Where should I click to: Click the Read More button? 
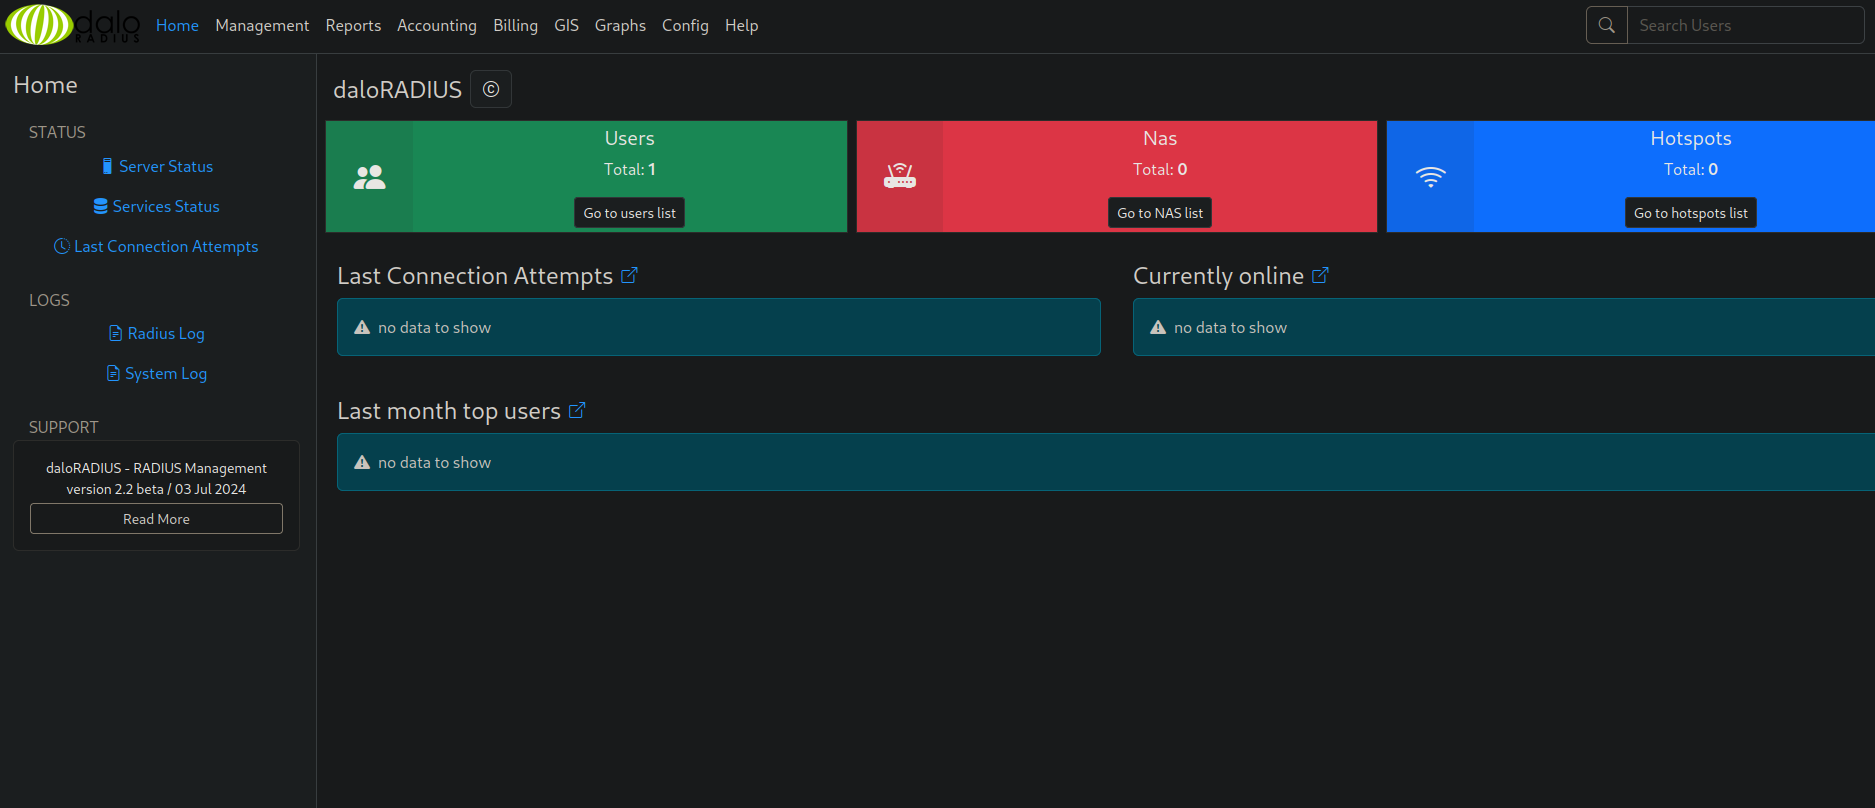click(156, 519)
